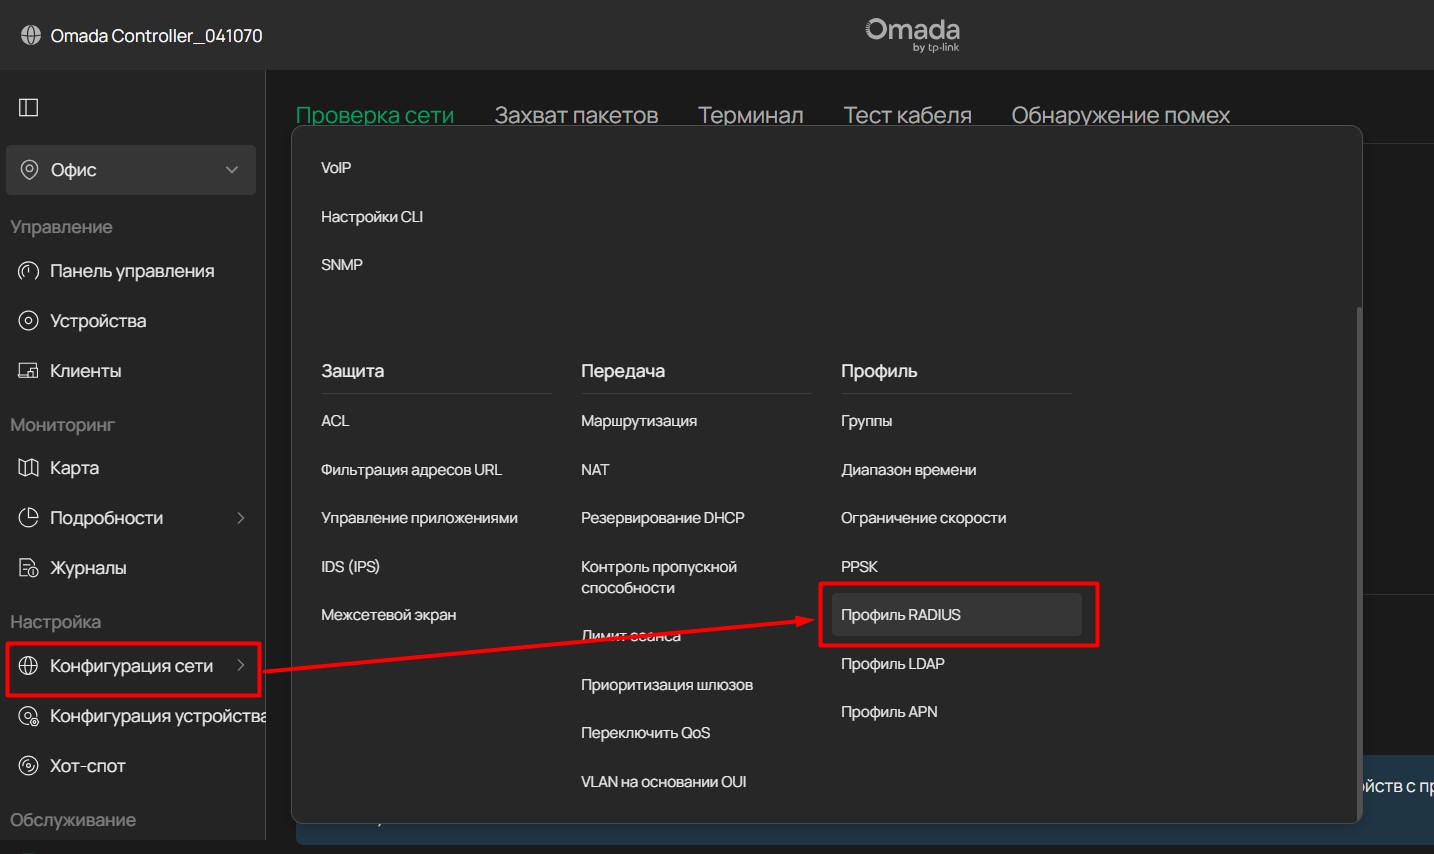
Task: Expand the Конфигурация сети submenu arrow
Action: [x=240, y=665]
